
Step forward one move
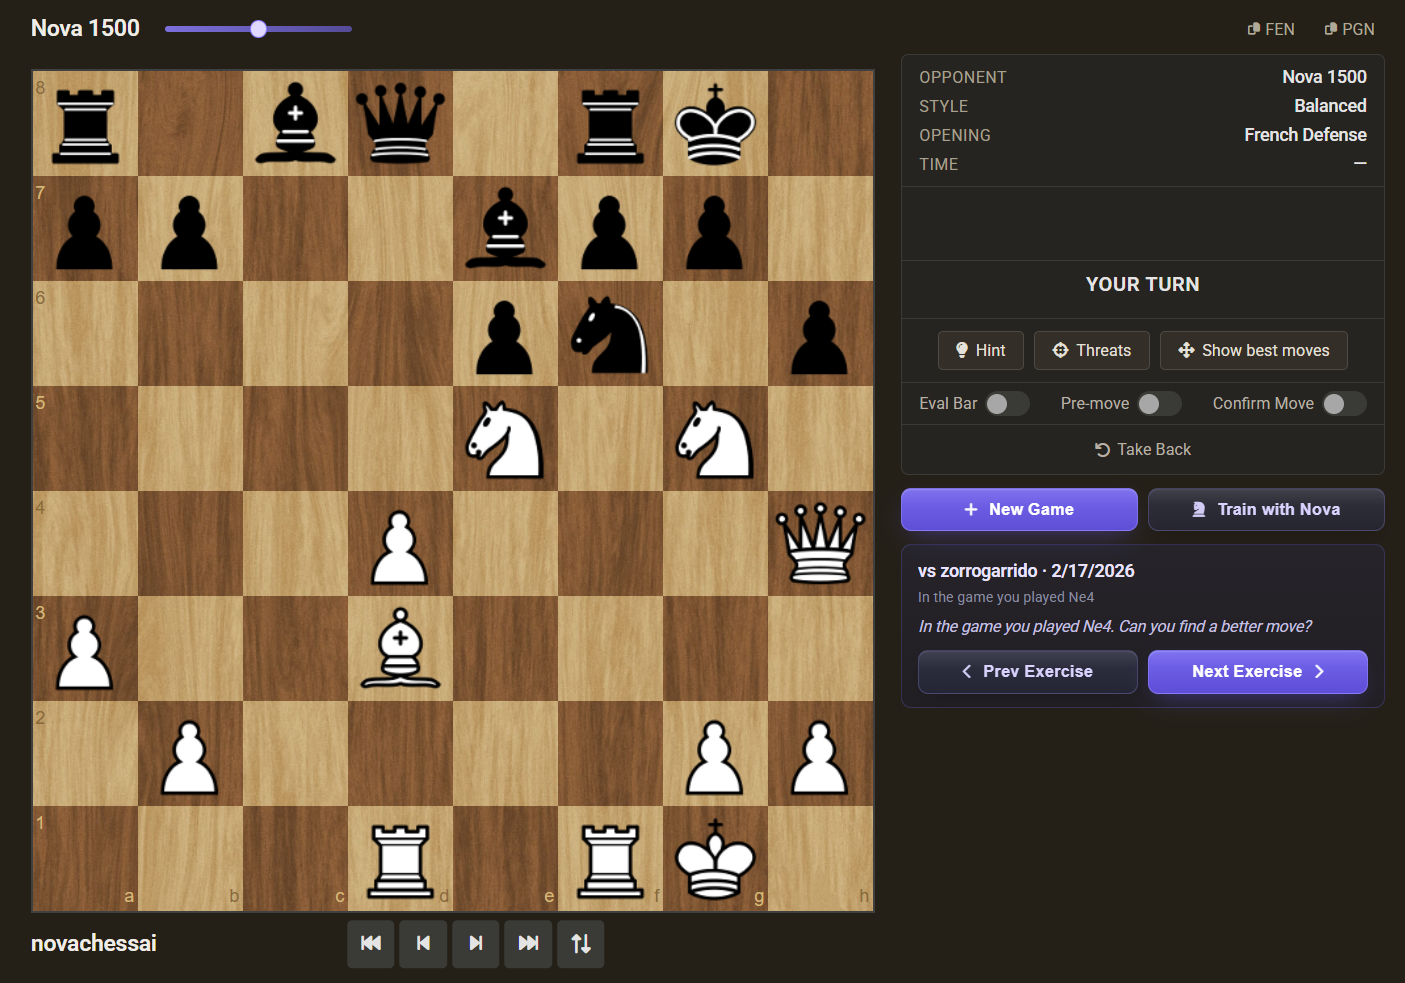[475, 943]
